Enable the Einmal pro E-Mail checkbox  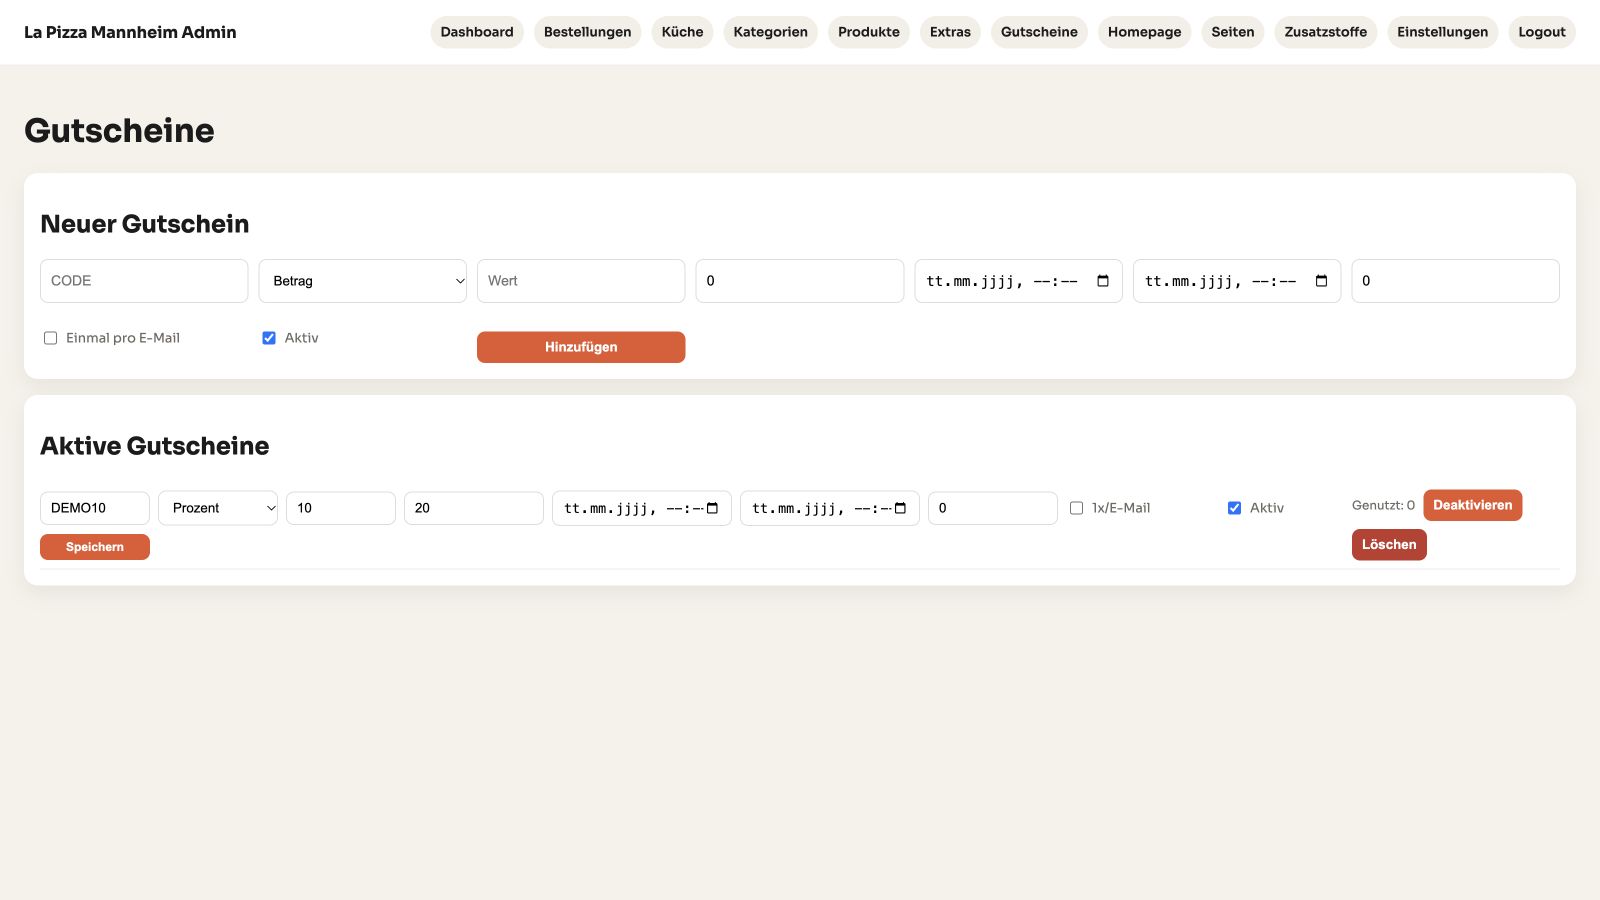[x=50, y=338]
